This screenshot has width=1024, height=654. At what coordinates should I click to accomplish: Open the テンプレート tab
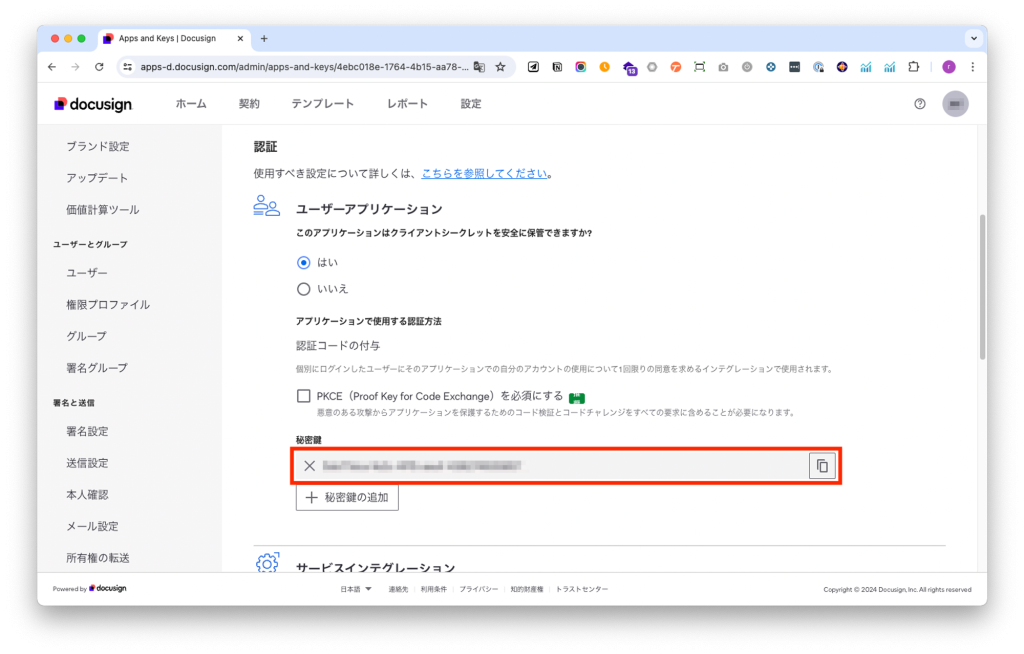point(322,104)
